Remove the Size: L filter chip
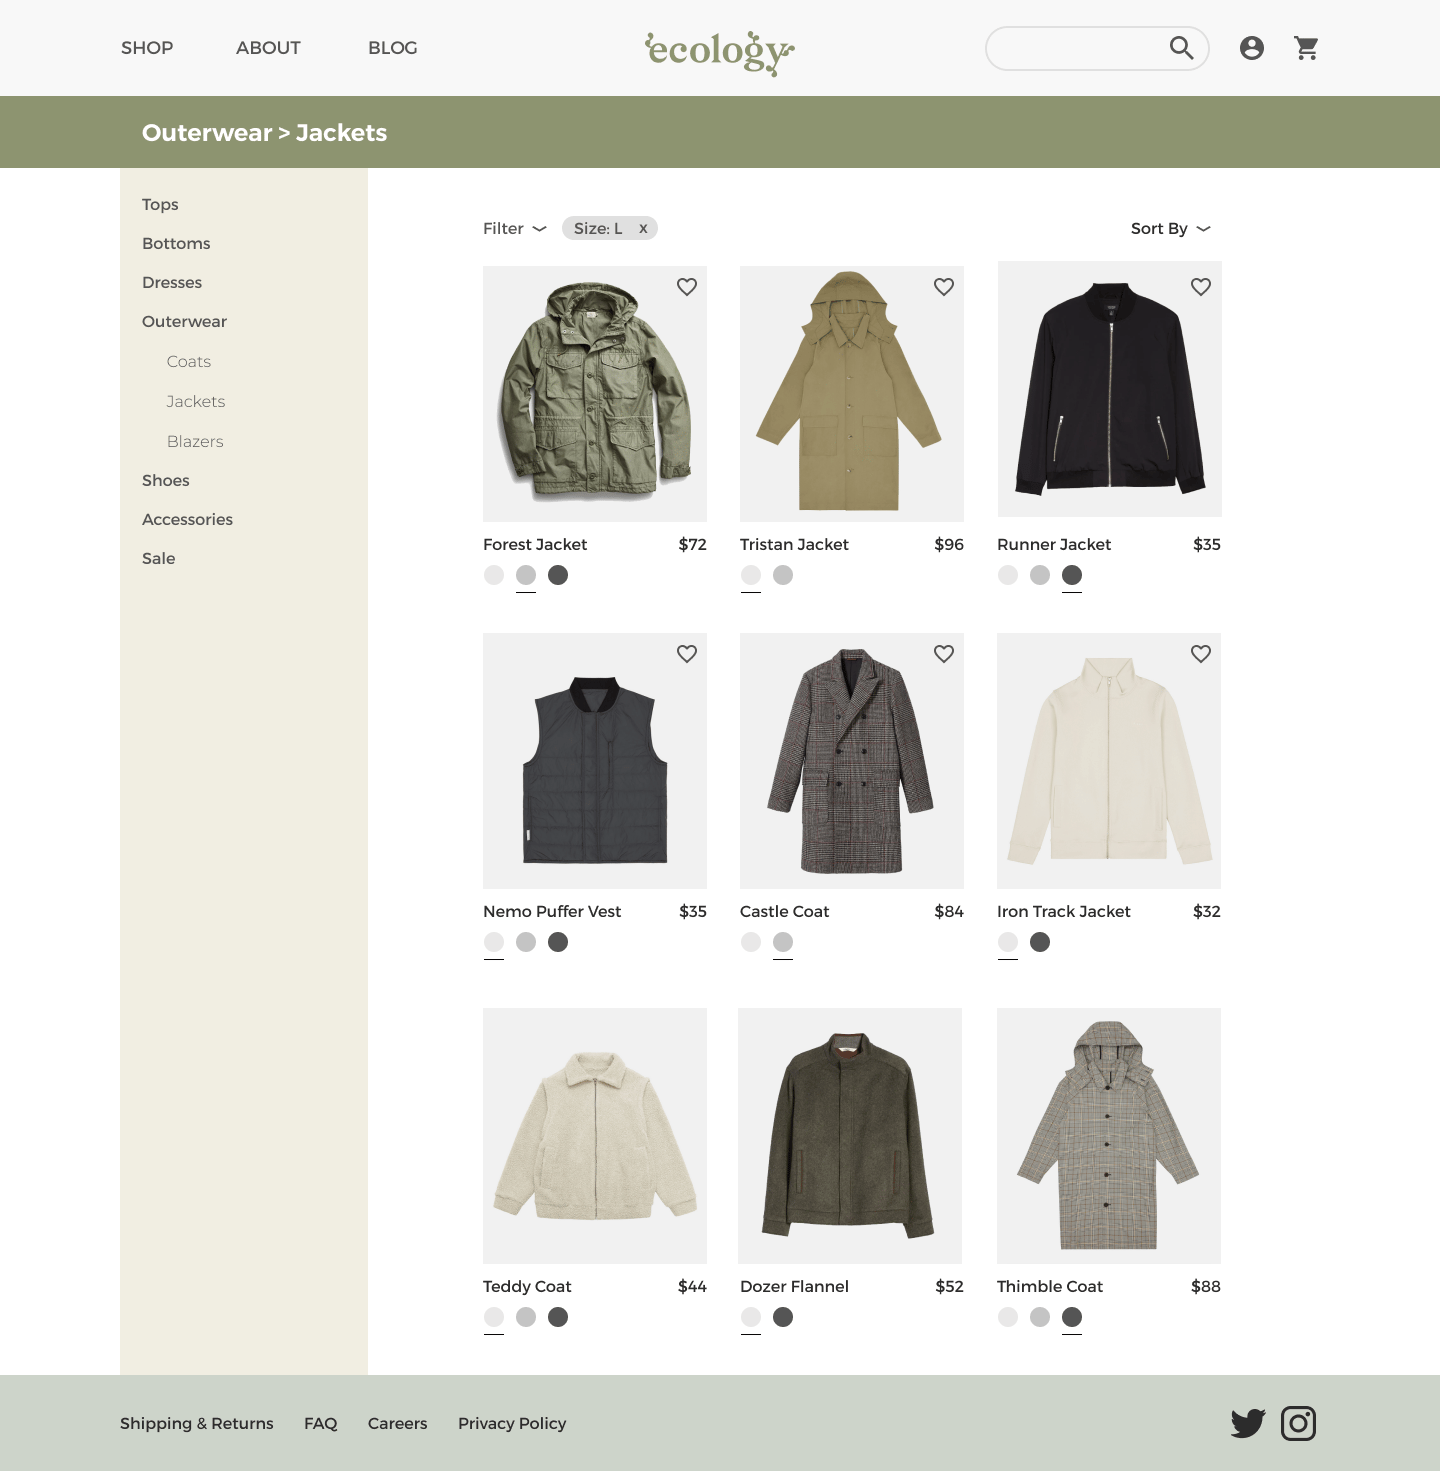The height and width of the screenshot is (1471, 1440). [643, 229]
